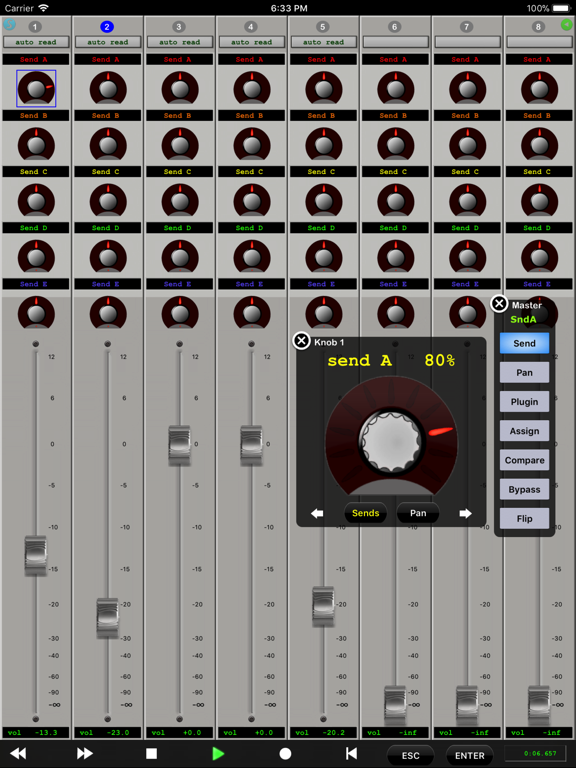Click channel 1 vol -13.3 readout
576x768 pixels.
tap(36, 733)
